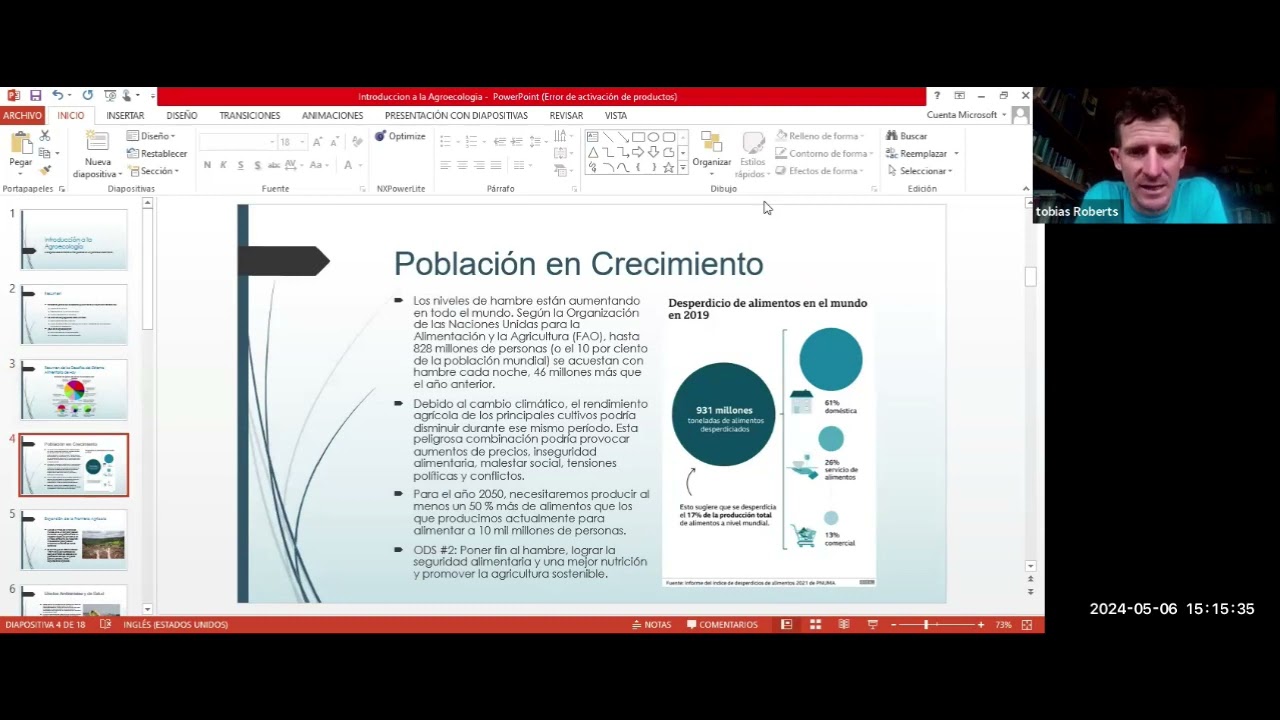Copy selection using the Copy icon

click(44, 153)
